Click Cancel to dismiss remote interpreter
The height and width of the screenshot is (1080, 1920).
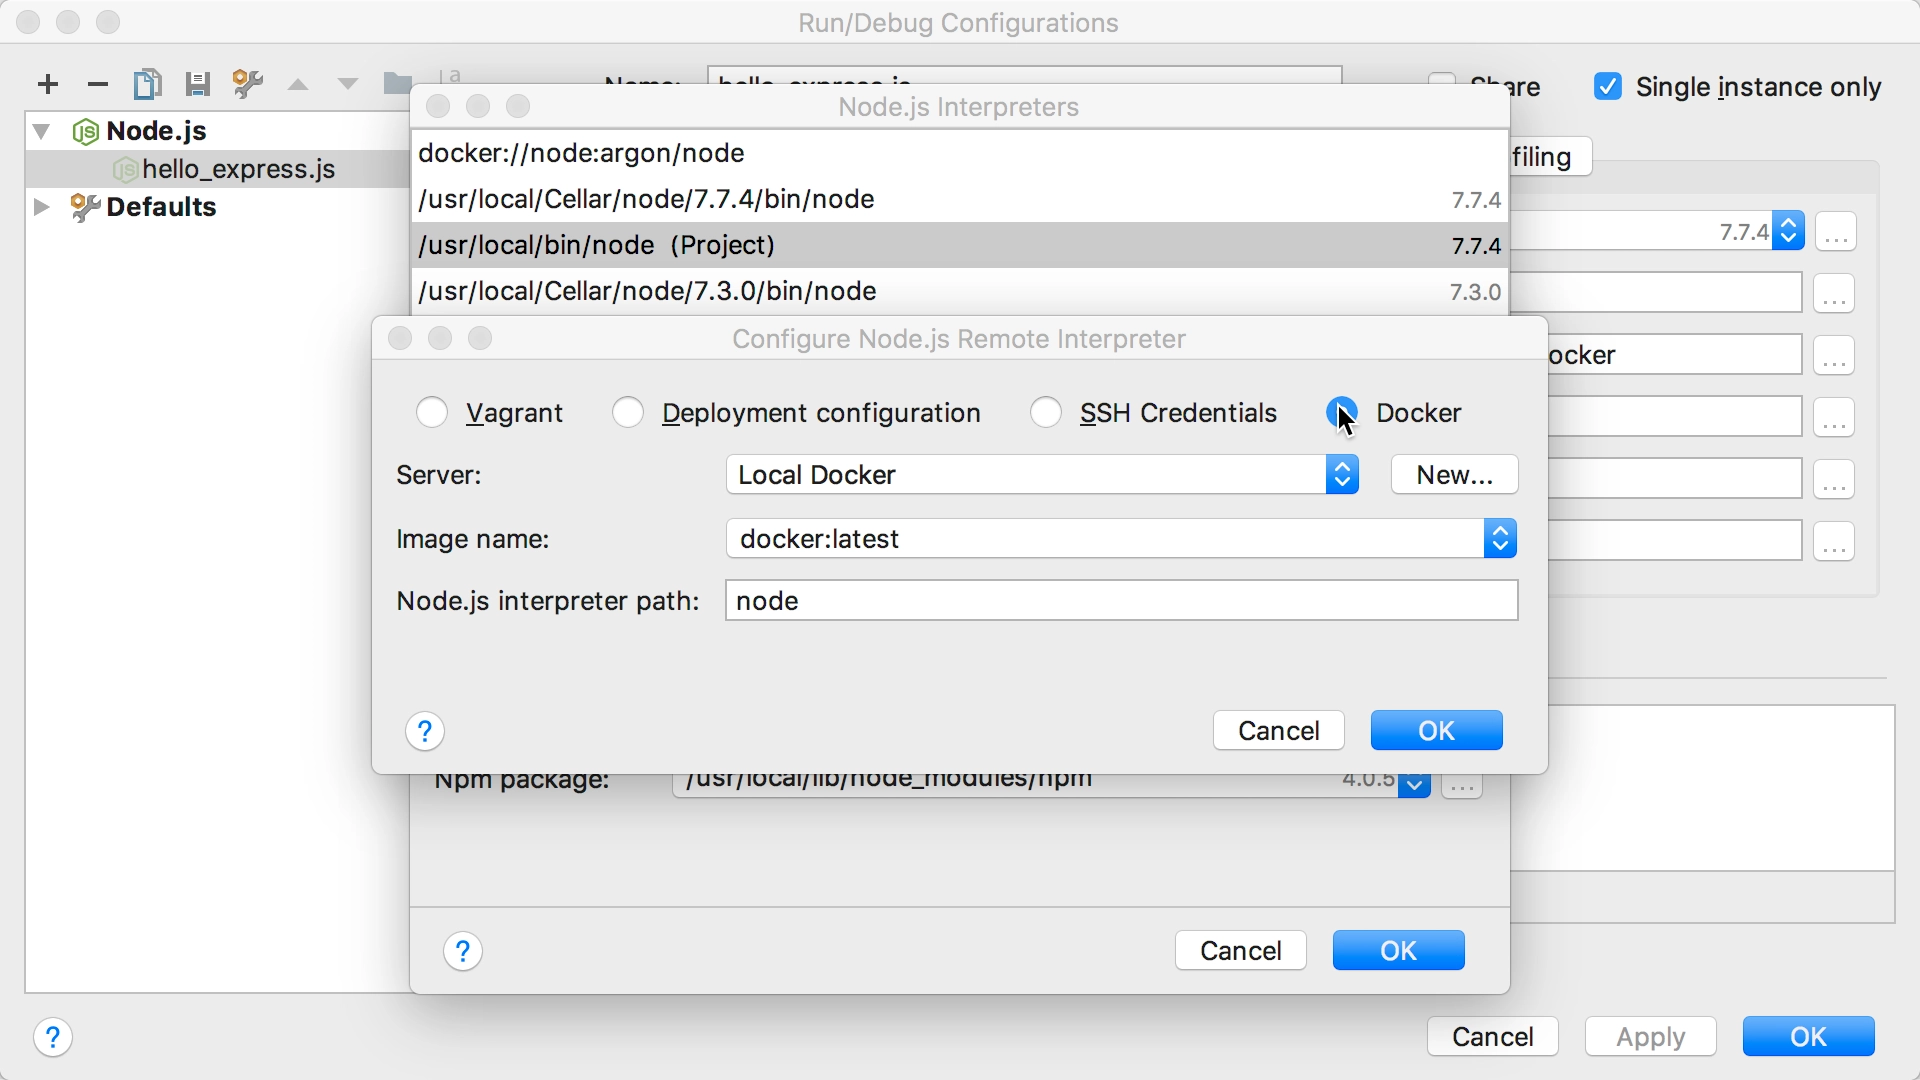tap(1278, 731)
